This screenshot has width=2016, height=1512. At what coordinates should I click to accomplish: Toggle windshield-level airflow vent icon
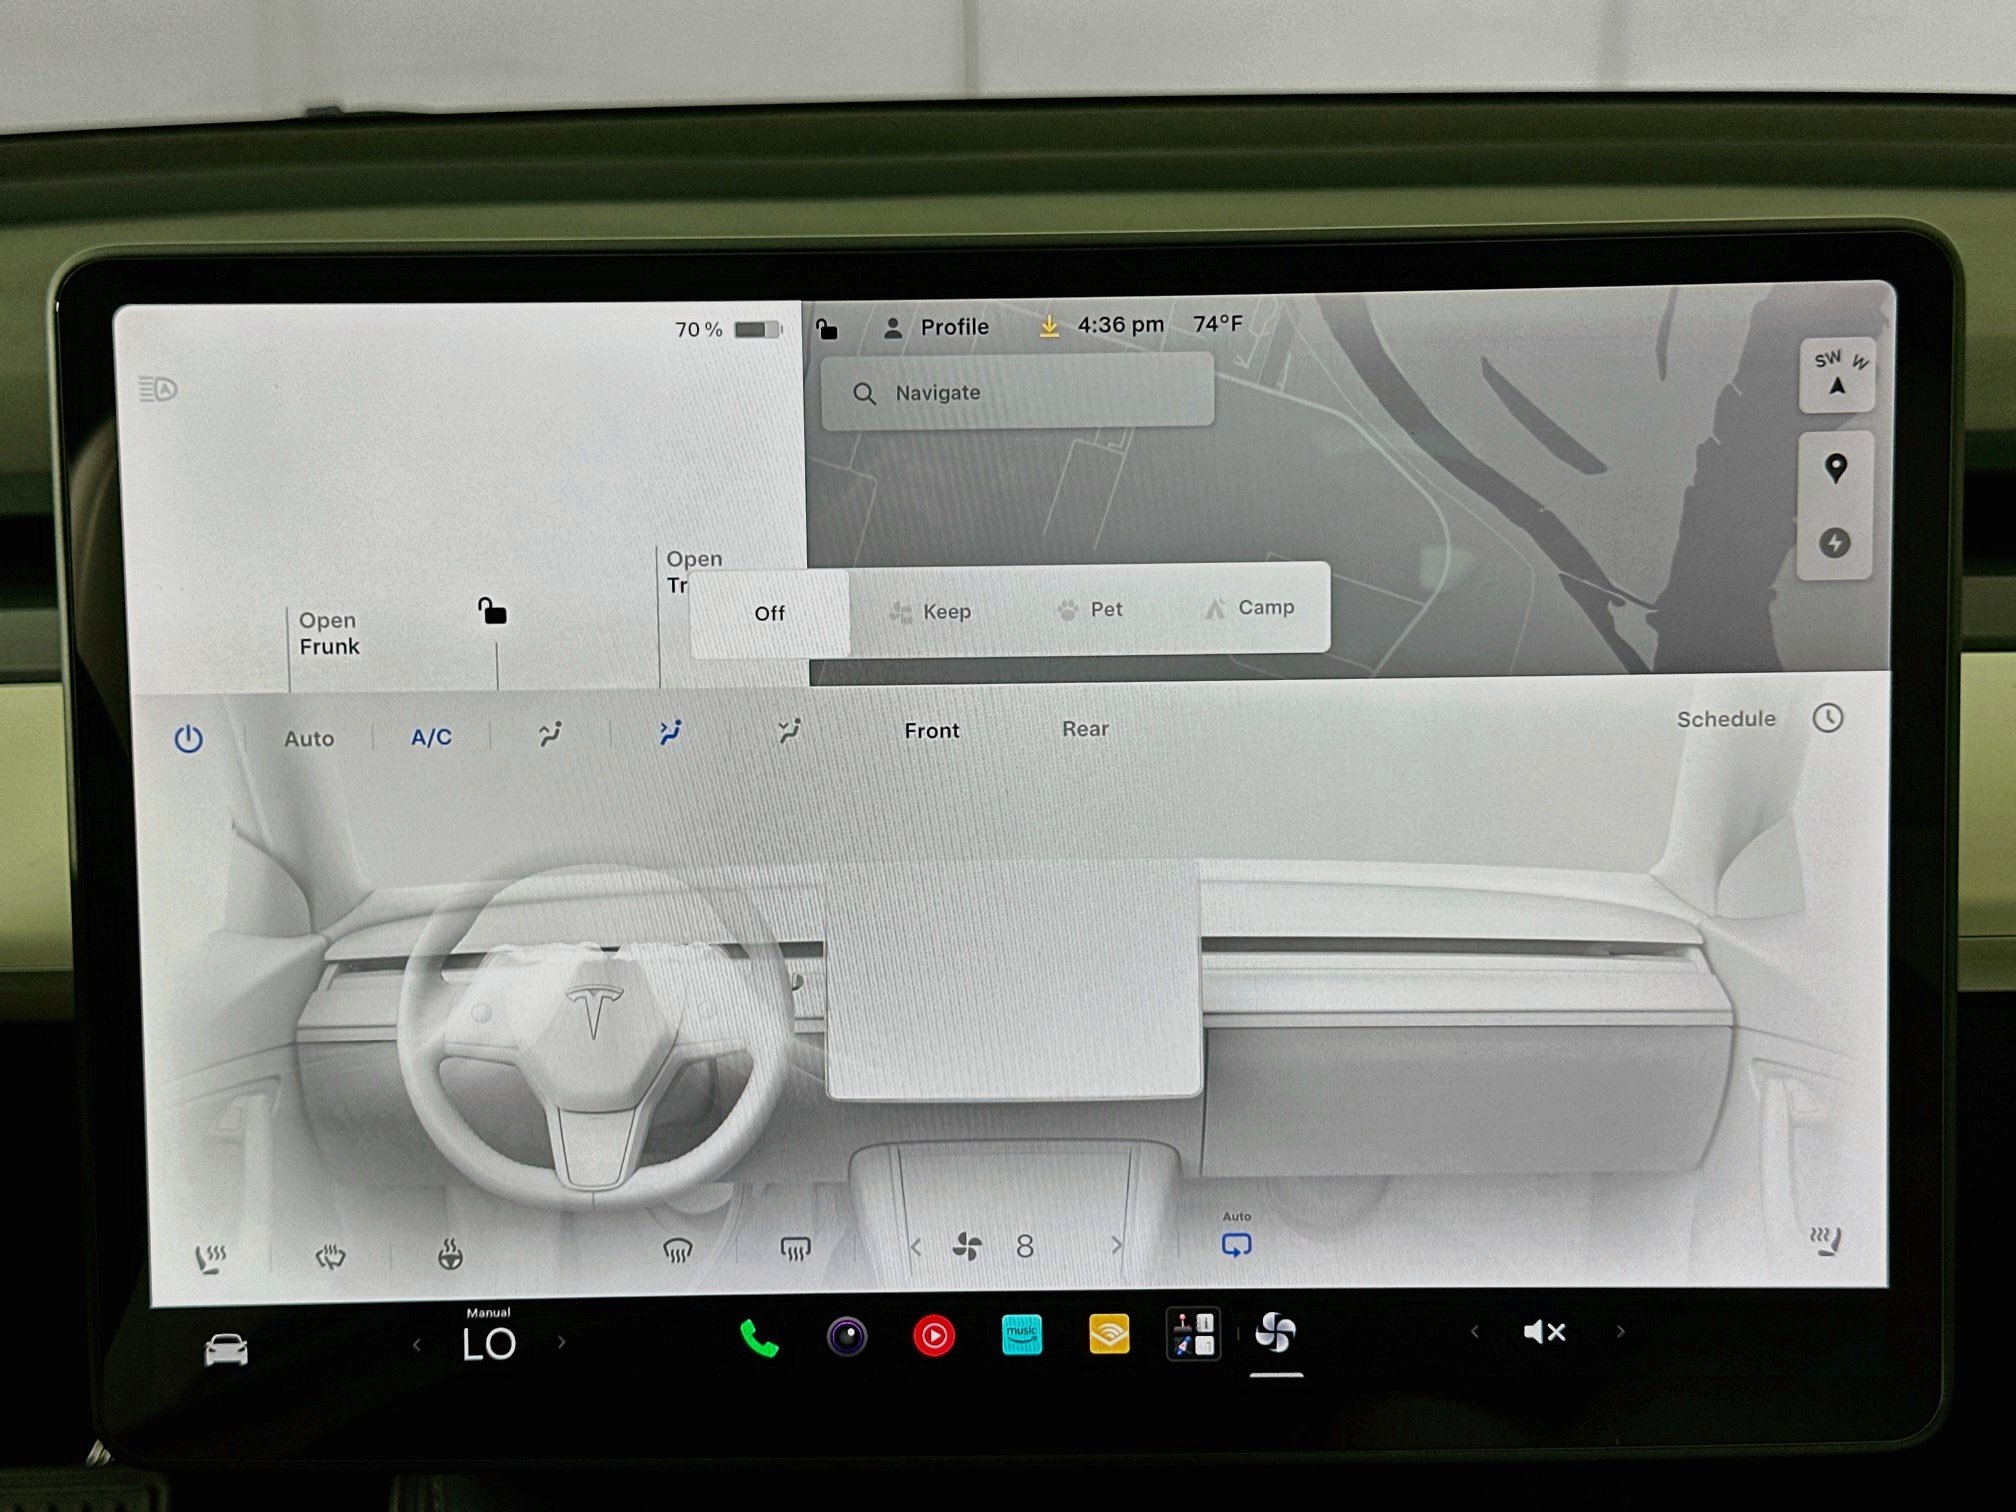(x=550, y=734)
